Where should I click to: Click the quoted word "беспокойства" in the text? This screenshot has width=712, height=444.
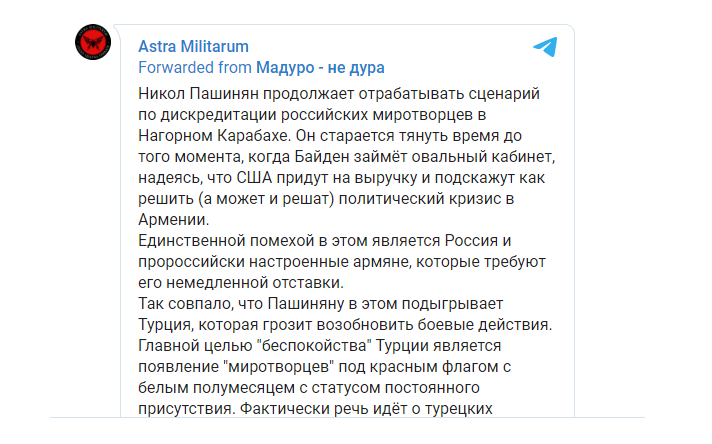pos(314,345)
